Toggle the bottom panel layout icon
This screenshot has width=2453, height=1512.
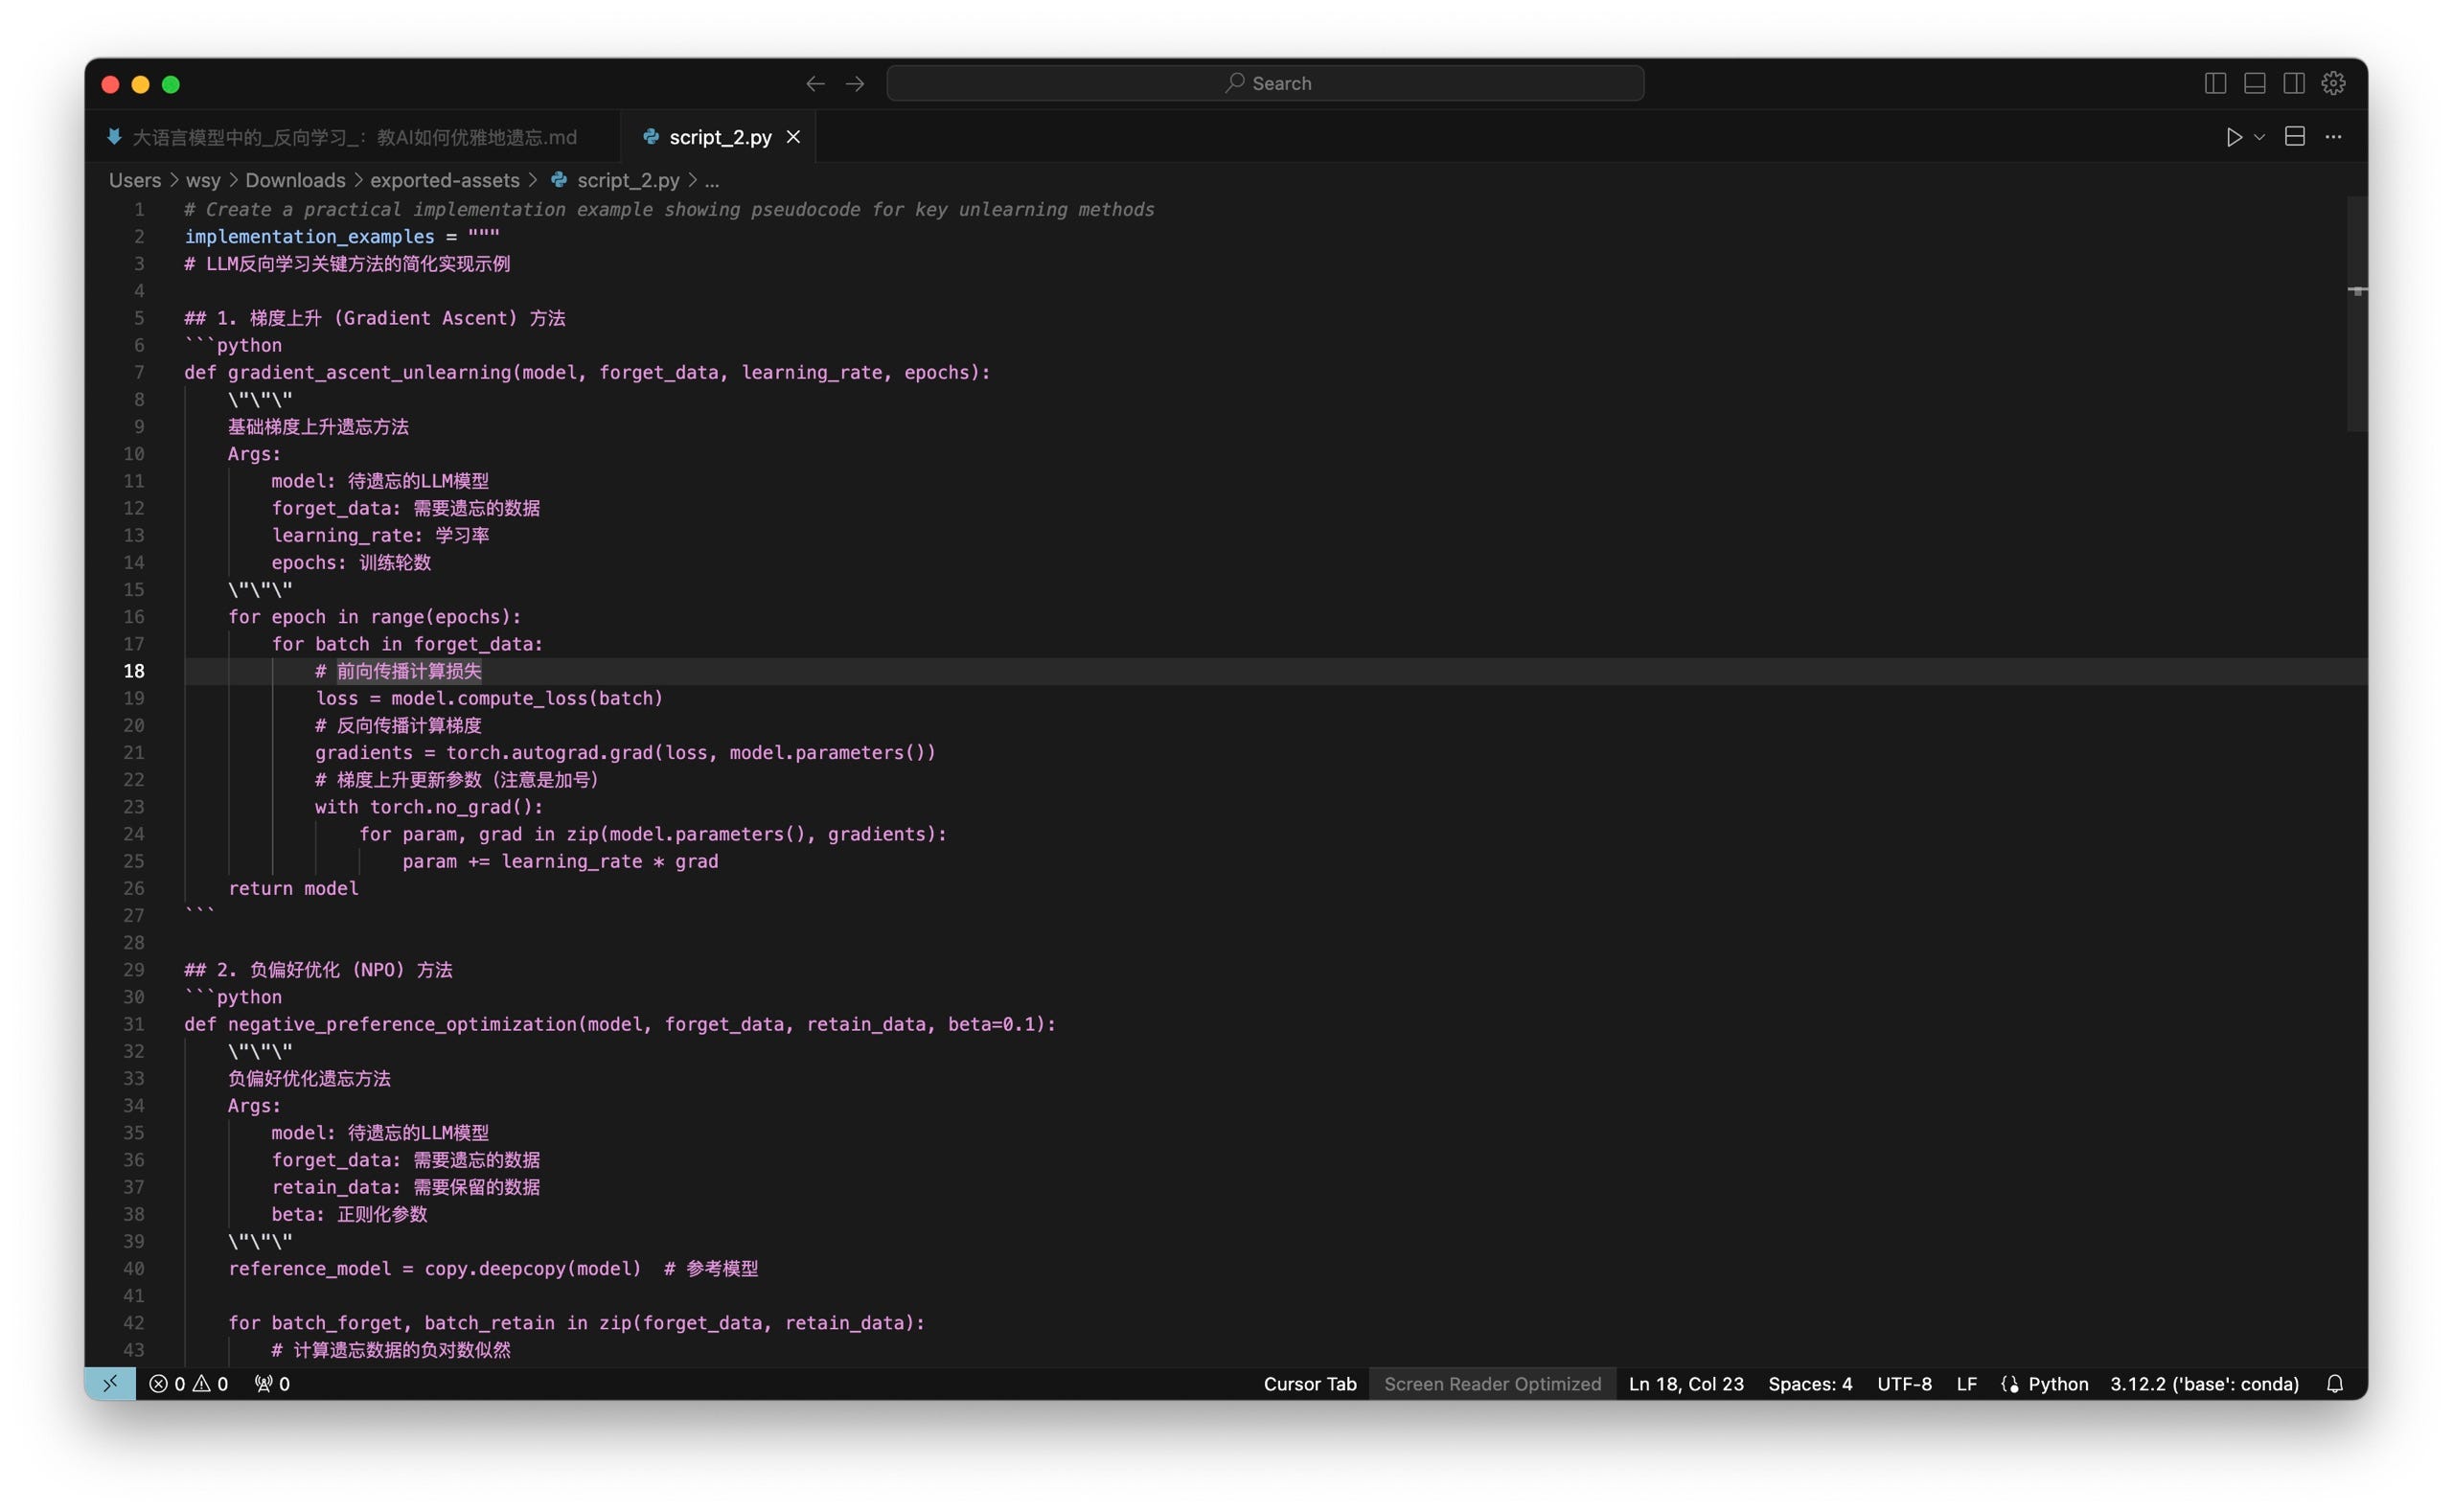pyautogui.click(x=2254, y=83)
